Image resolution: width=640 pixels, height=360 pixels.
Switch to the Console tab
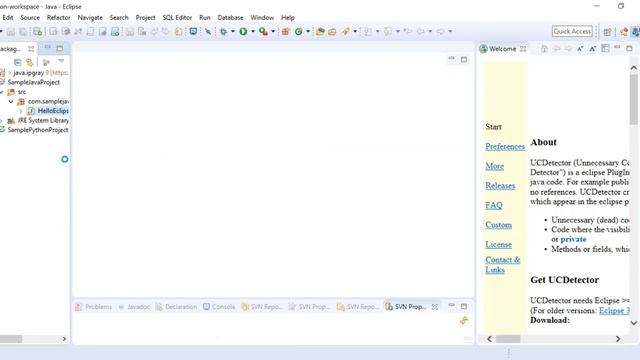pos(219,307)
